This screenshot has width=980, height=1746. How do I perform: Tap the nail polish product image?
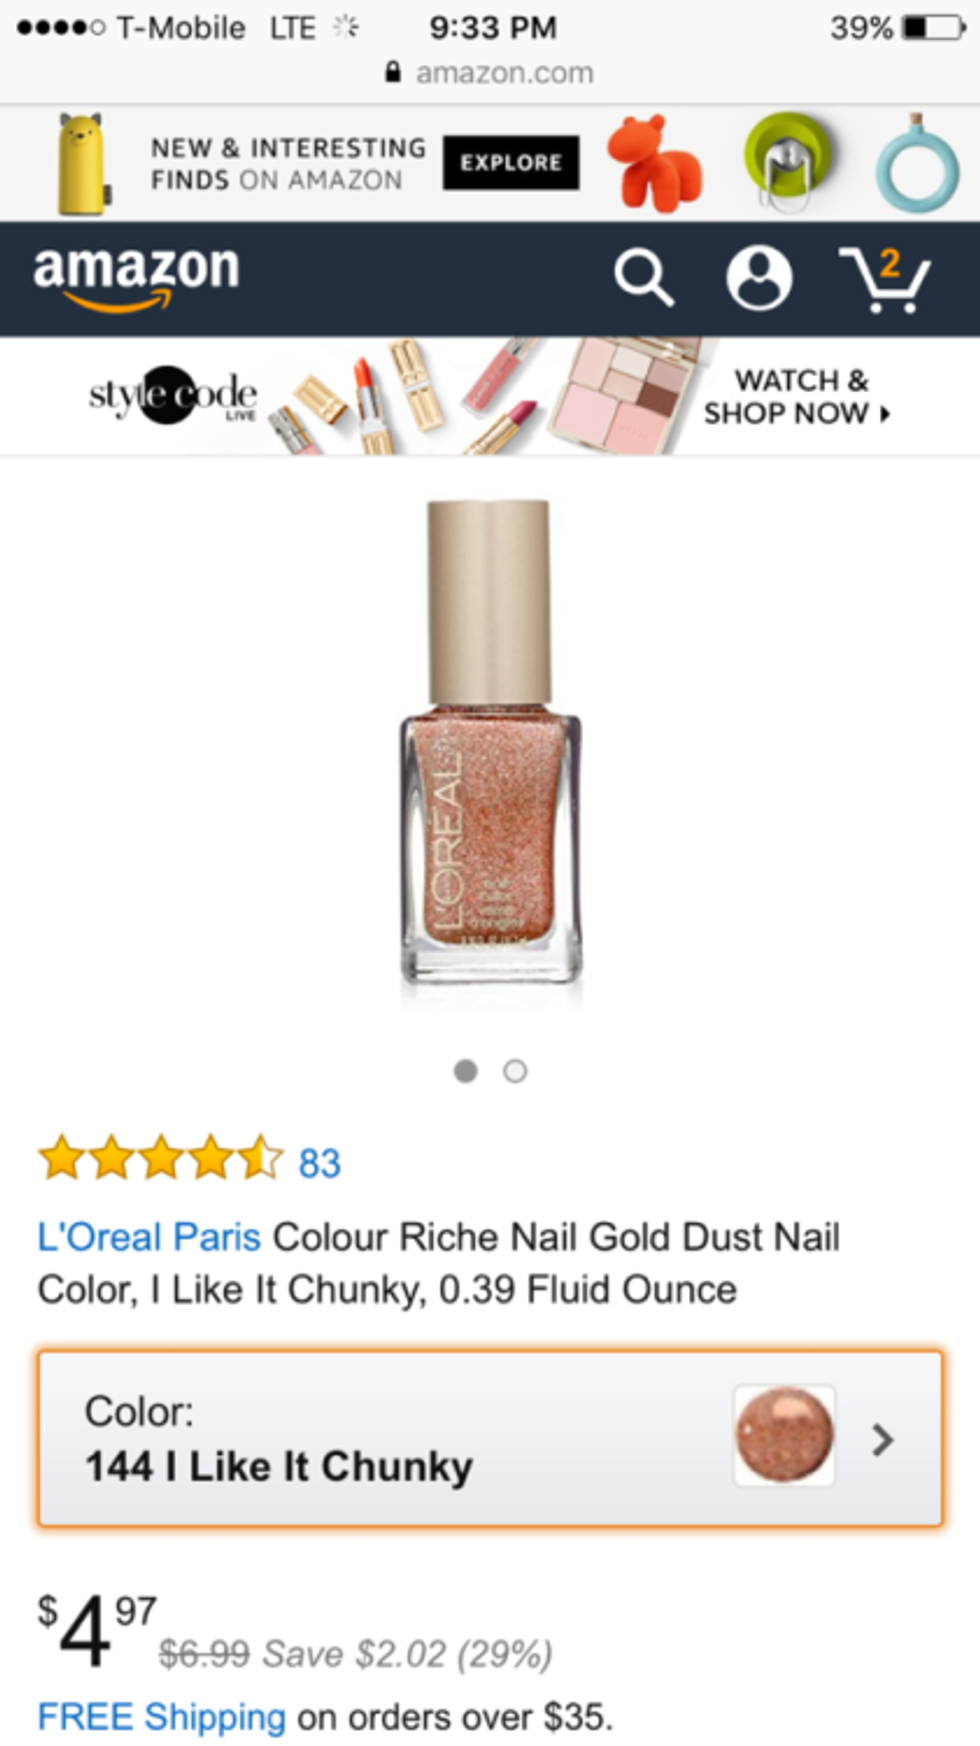click(x=490, y=742)
